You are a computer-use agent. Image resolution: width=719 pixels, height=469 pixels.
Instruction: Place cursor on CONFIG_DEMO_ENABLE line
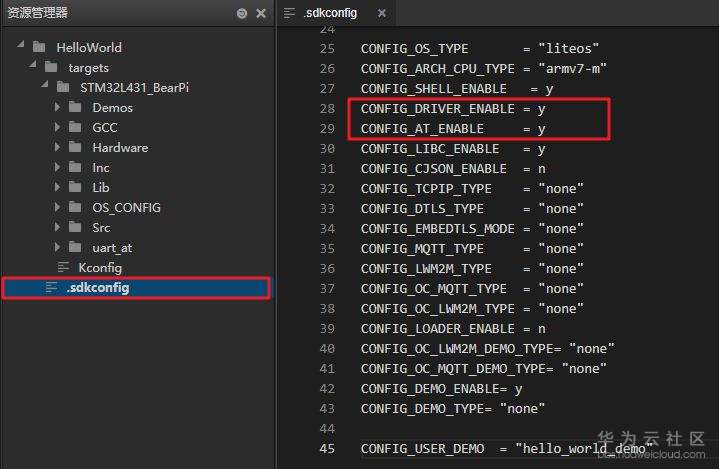pos(441,389)
